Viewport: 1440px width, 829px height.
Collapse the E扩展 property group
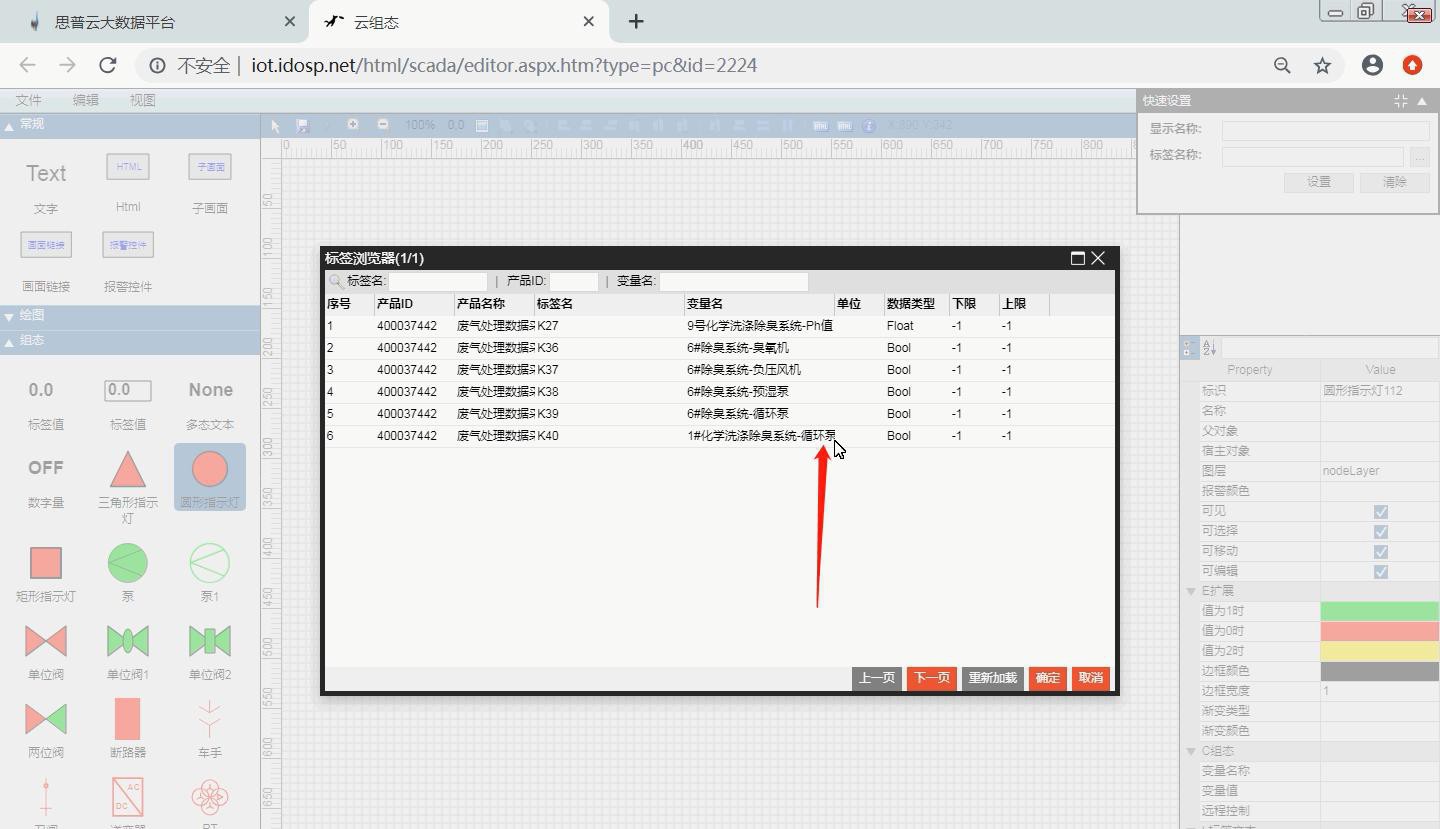click(1191, 591)
